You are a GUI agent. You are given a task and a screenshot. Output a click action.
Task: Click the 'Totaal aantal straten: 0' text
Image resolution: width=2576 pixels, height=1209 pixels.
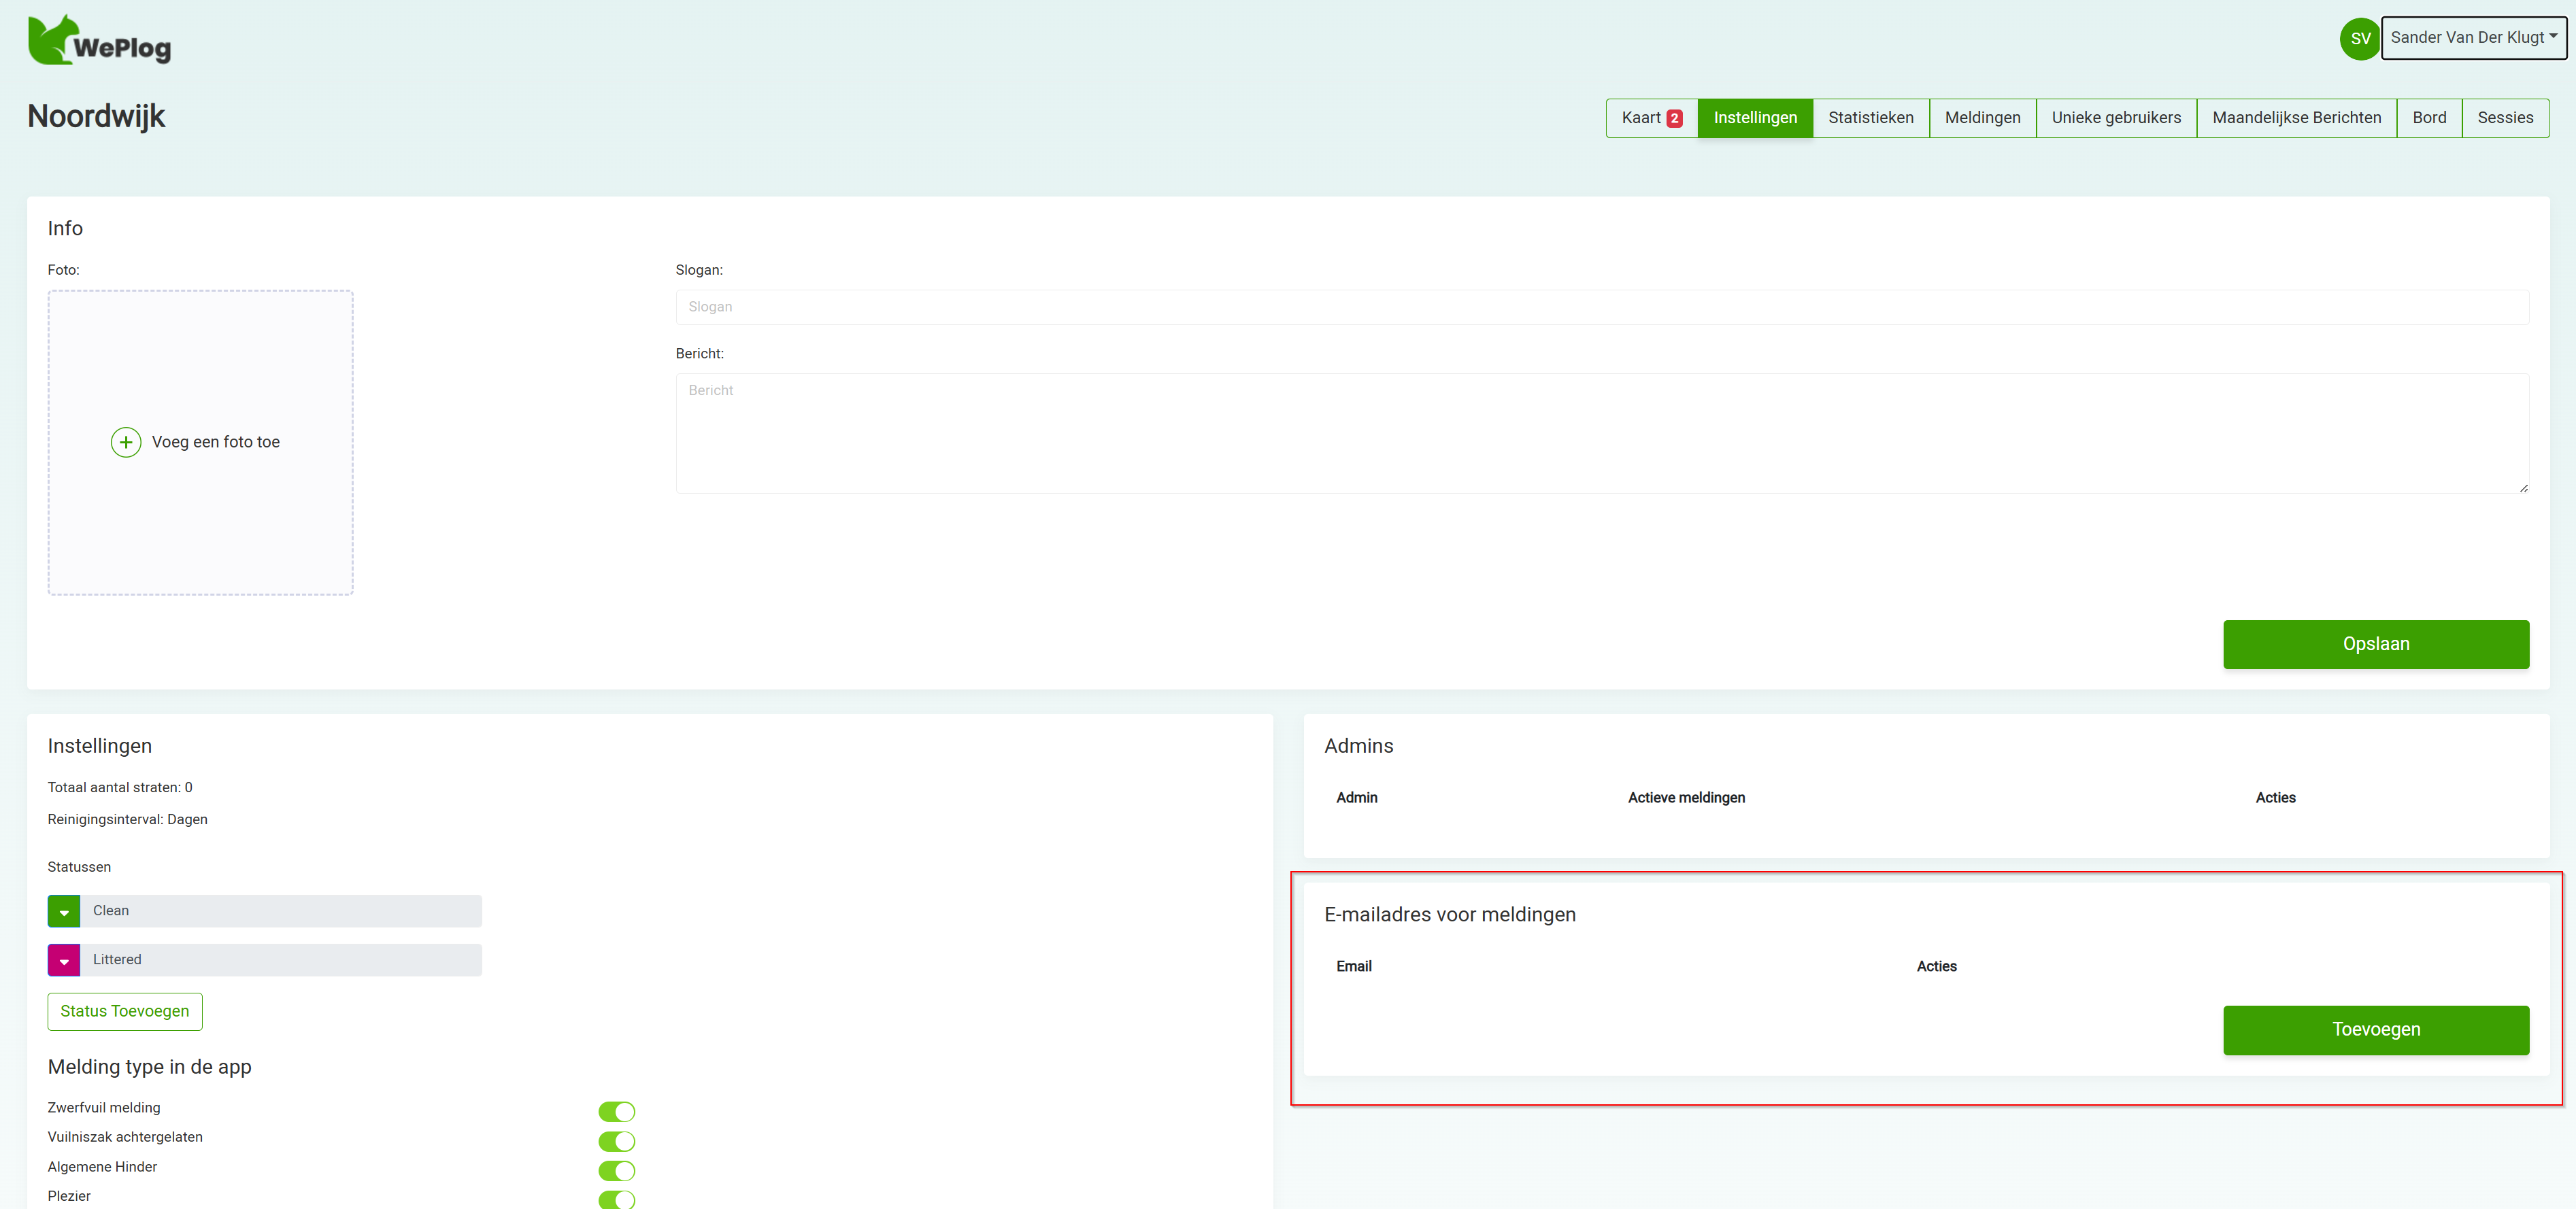pos(120,787)
